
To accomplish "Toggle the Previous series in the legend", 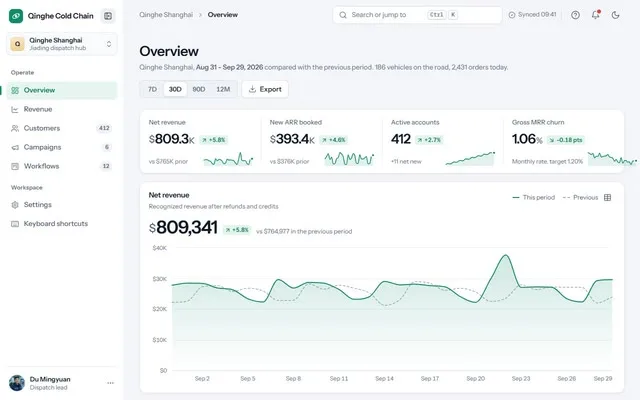I will coord(580,198).
